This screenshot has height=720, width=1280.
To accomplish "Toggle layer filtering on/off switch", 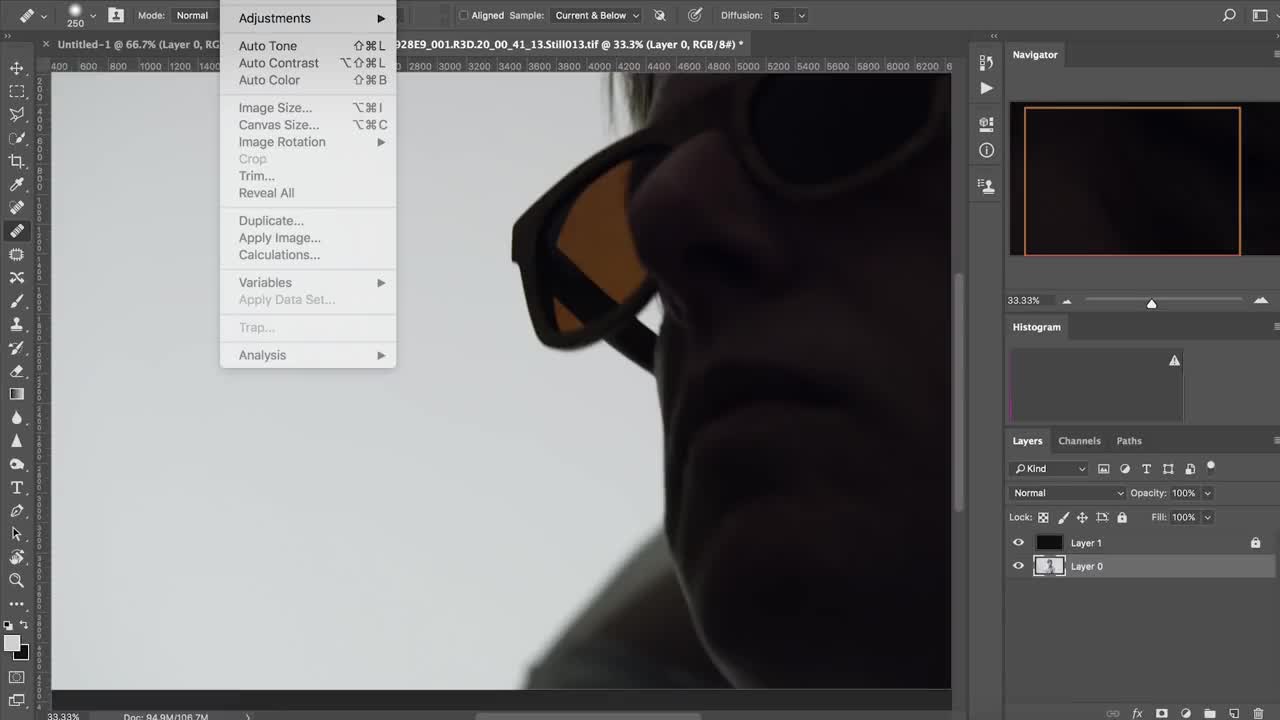I will (x=1211, y=466).
